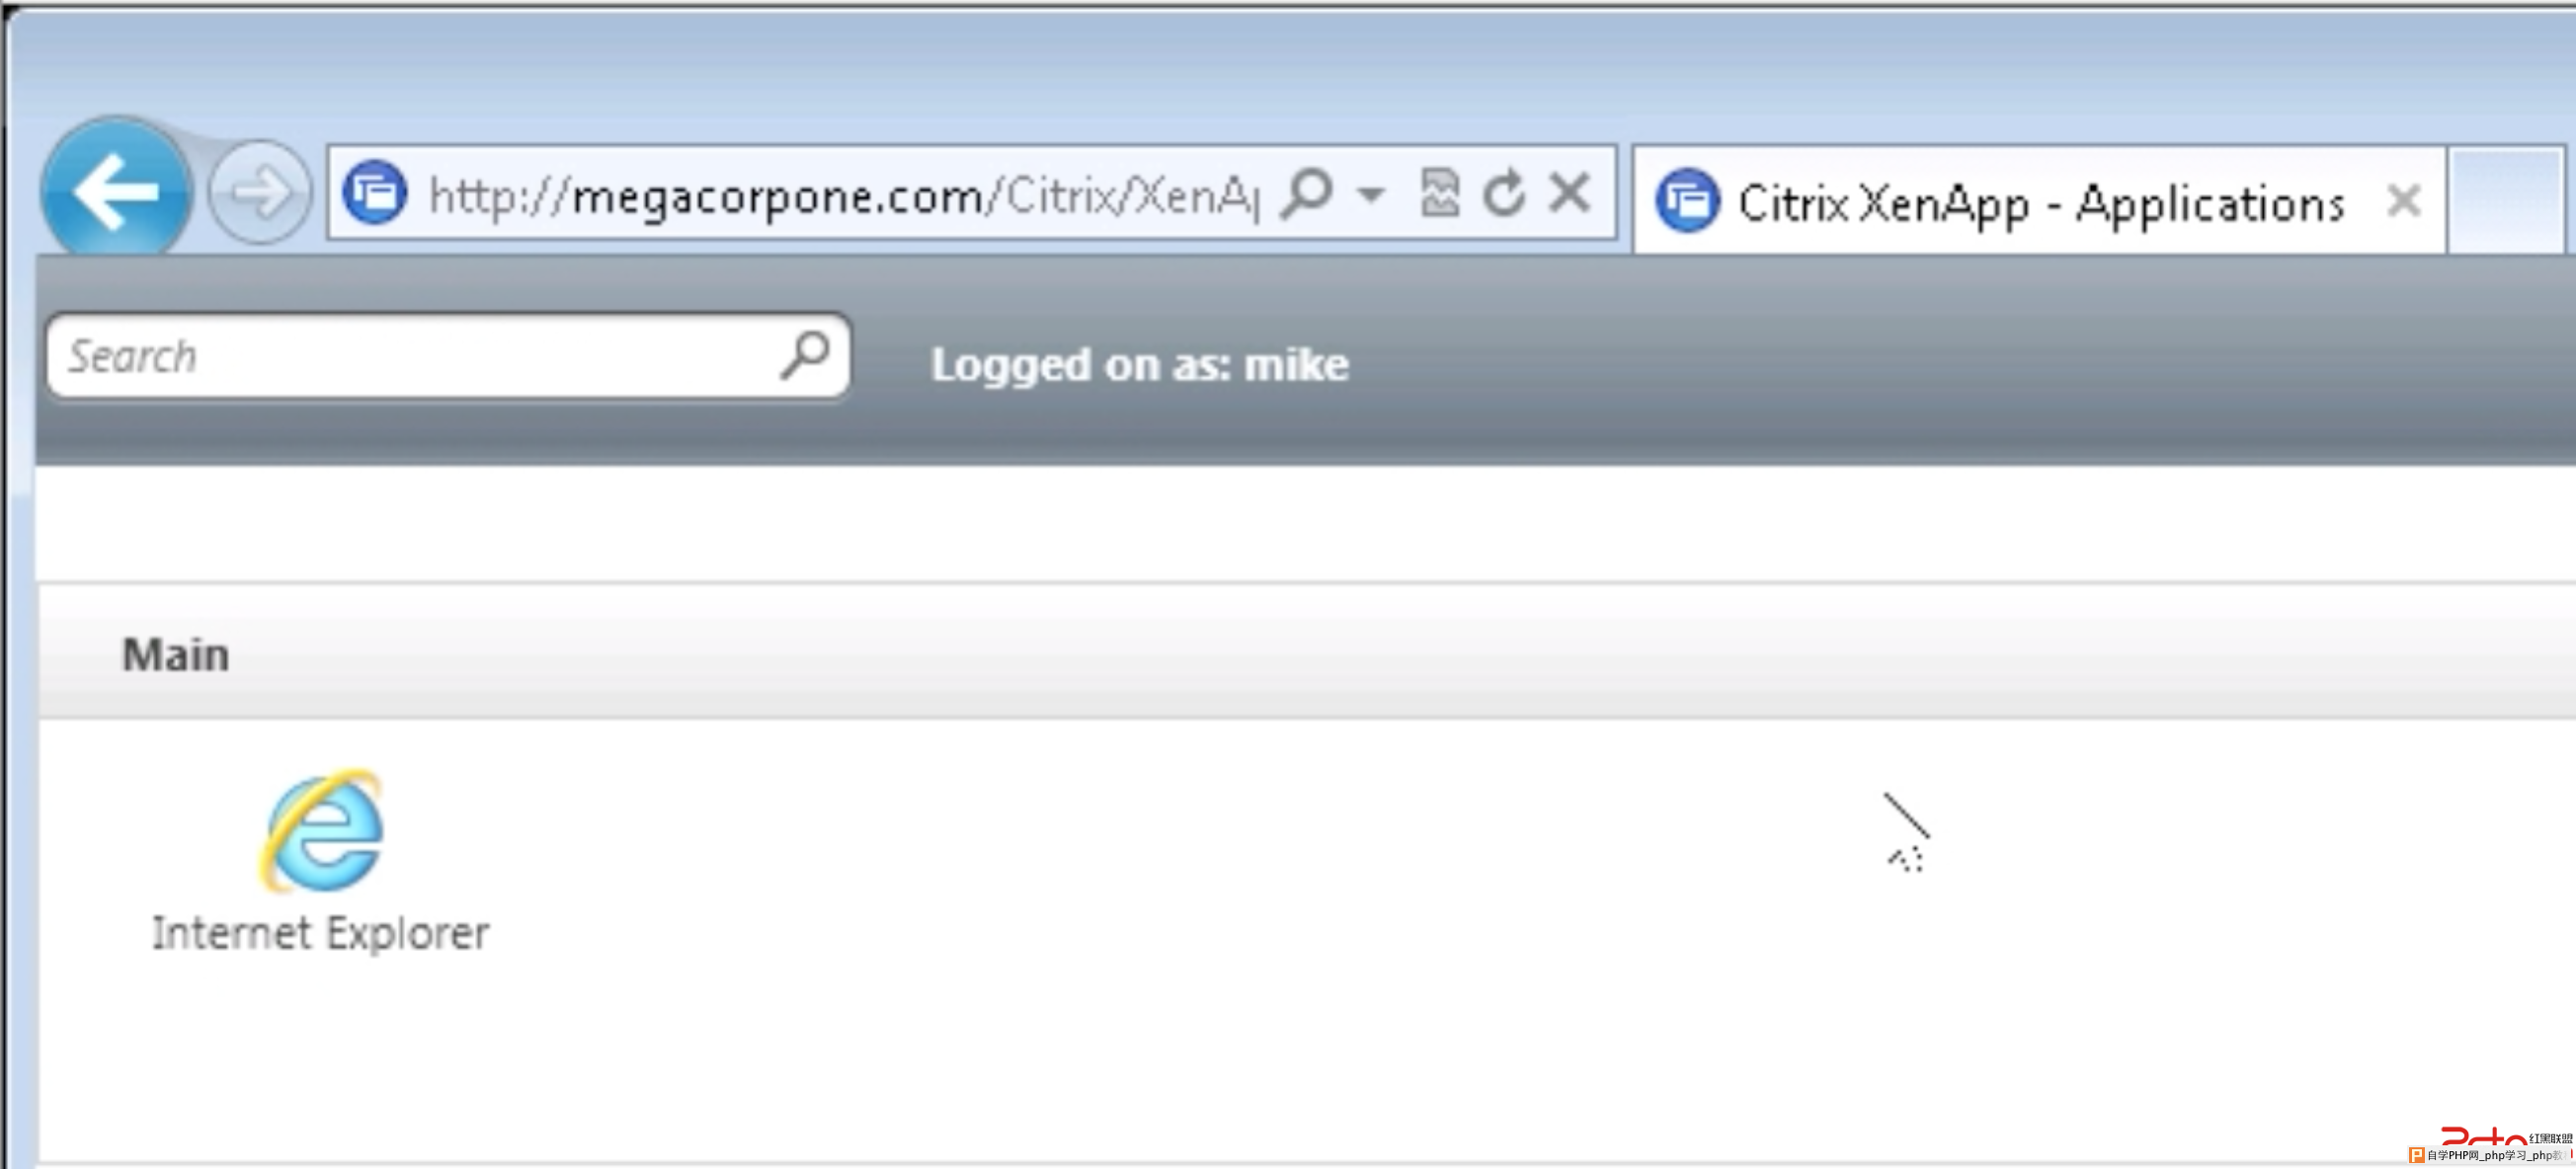Expand the address bar dropdown arrow

(1367, 195)
